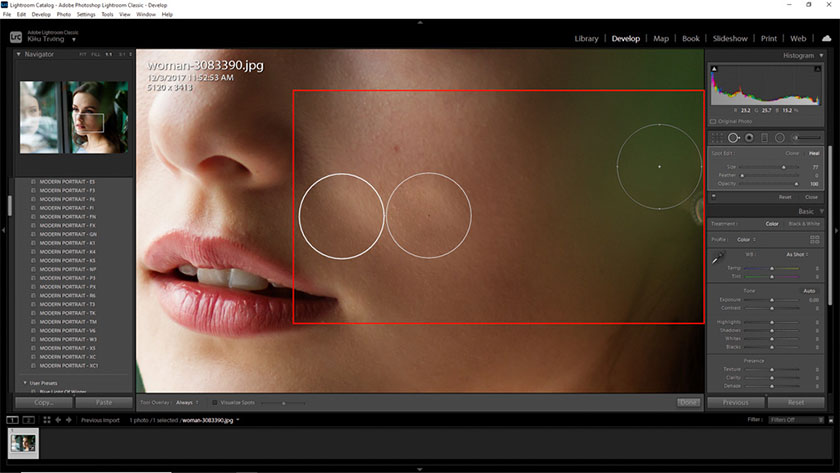Hide the filmstrip with bottom edge arrow
The height and width of the screenshot is (473, 840).
tap(420, 469)
